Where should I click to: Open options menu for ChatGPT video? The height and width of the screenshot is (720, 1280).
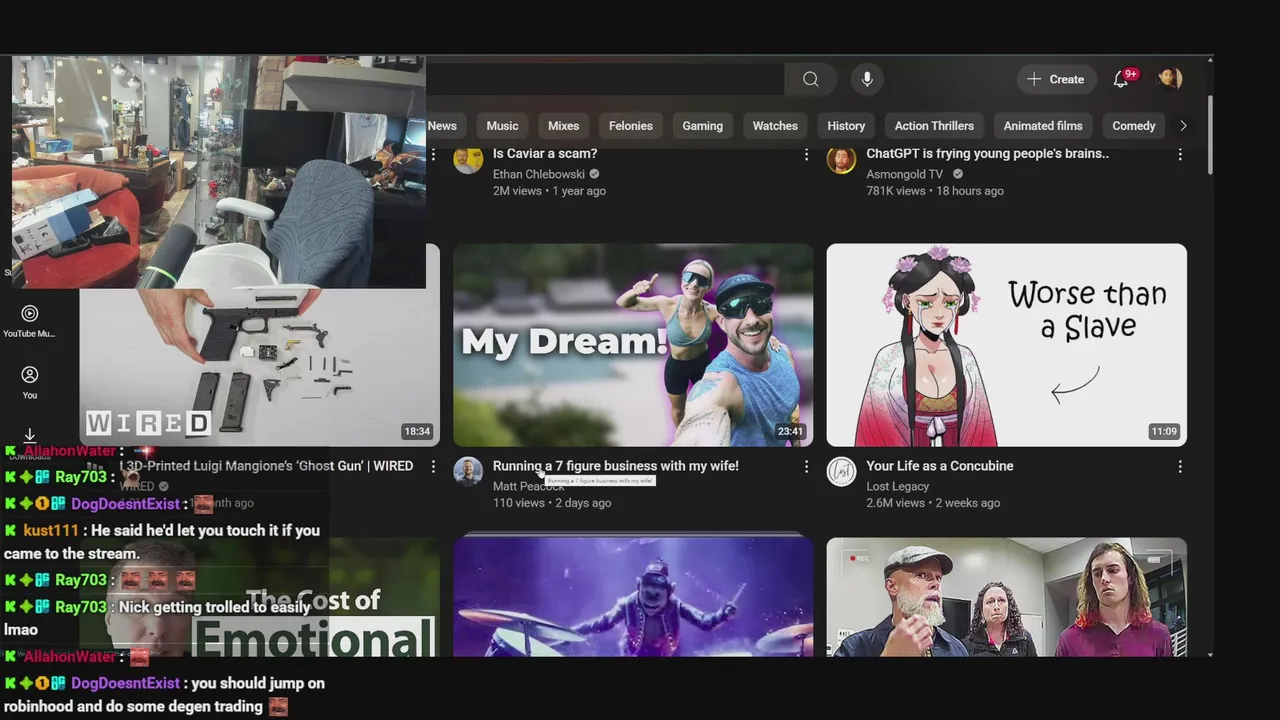[1180, 155]
